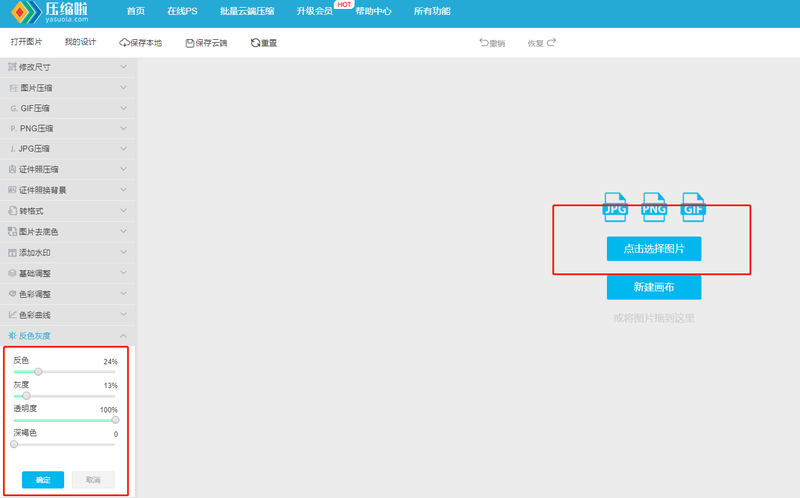Expand the 基础调整 section chevron
The height and width of the screenshot is (498, 800).
coord(123,273)
